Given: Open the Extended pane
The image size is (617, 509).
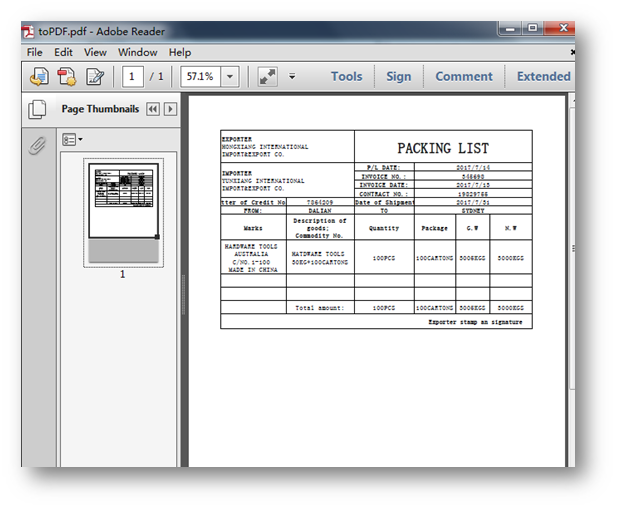Looking at the screenshot, I should 543,76.
